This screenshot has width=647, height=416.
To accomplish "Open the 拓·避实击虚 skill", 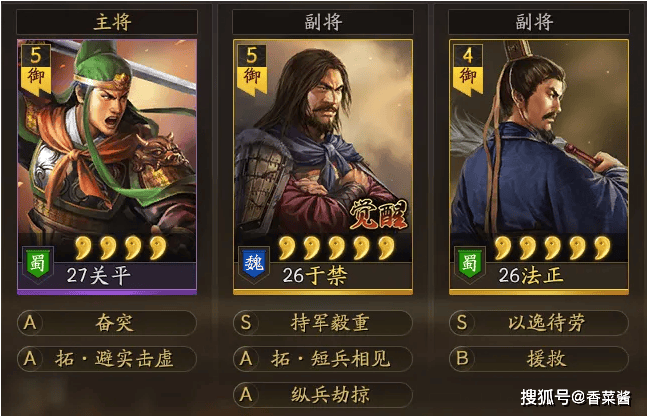I will [x=107, y=359].
